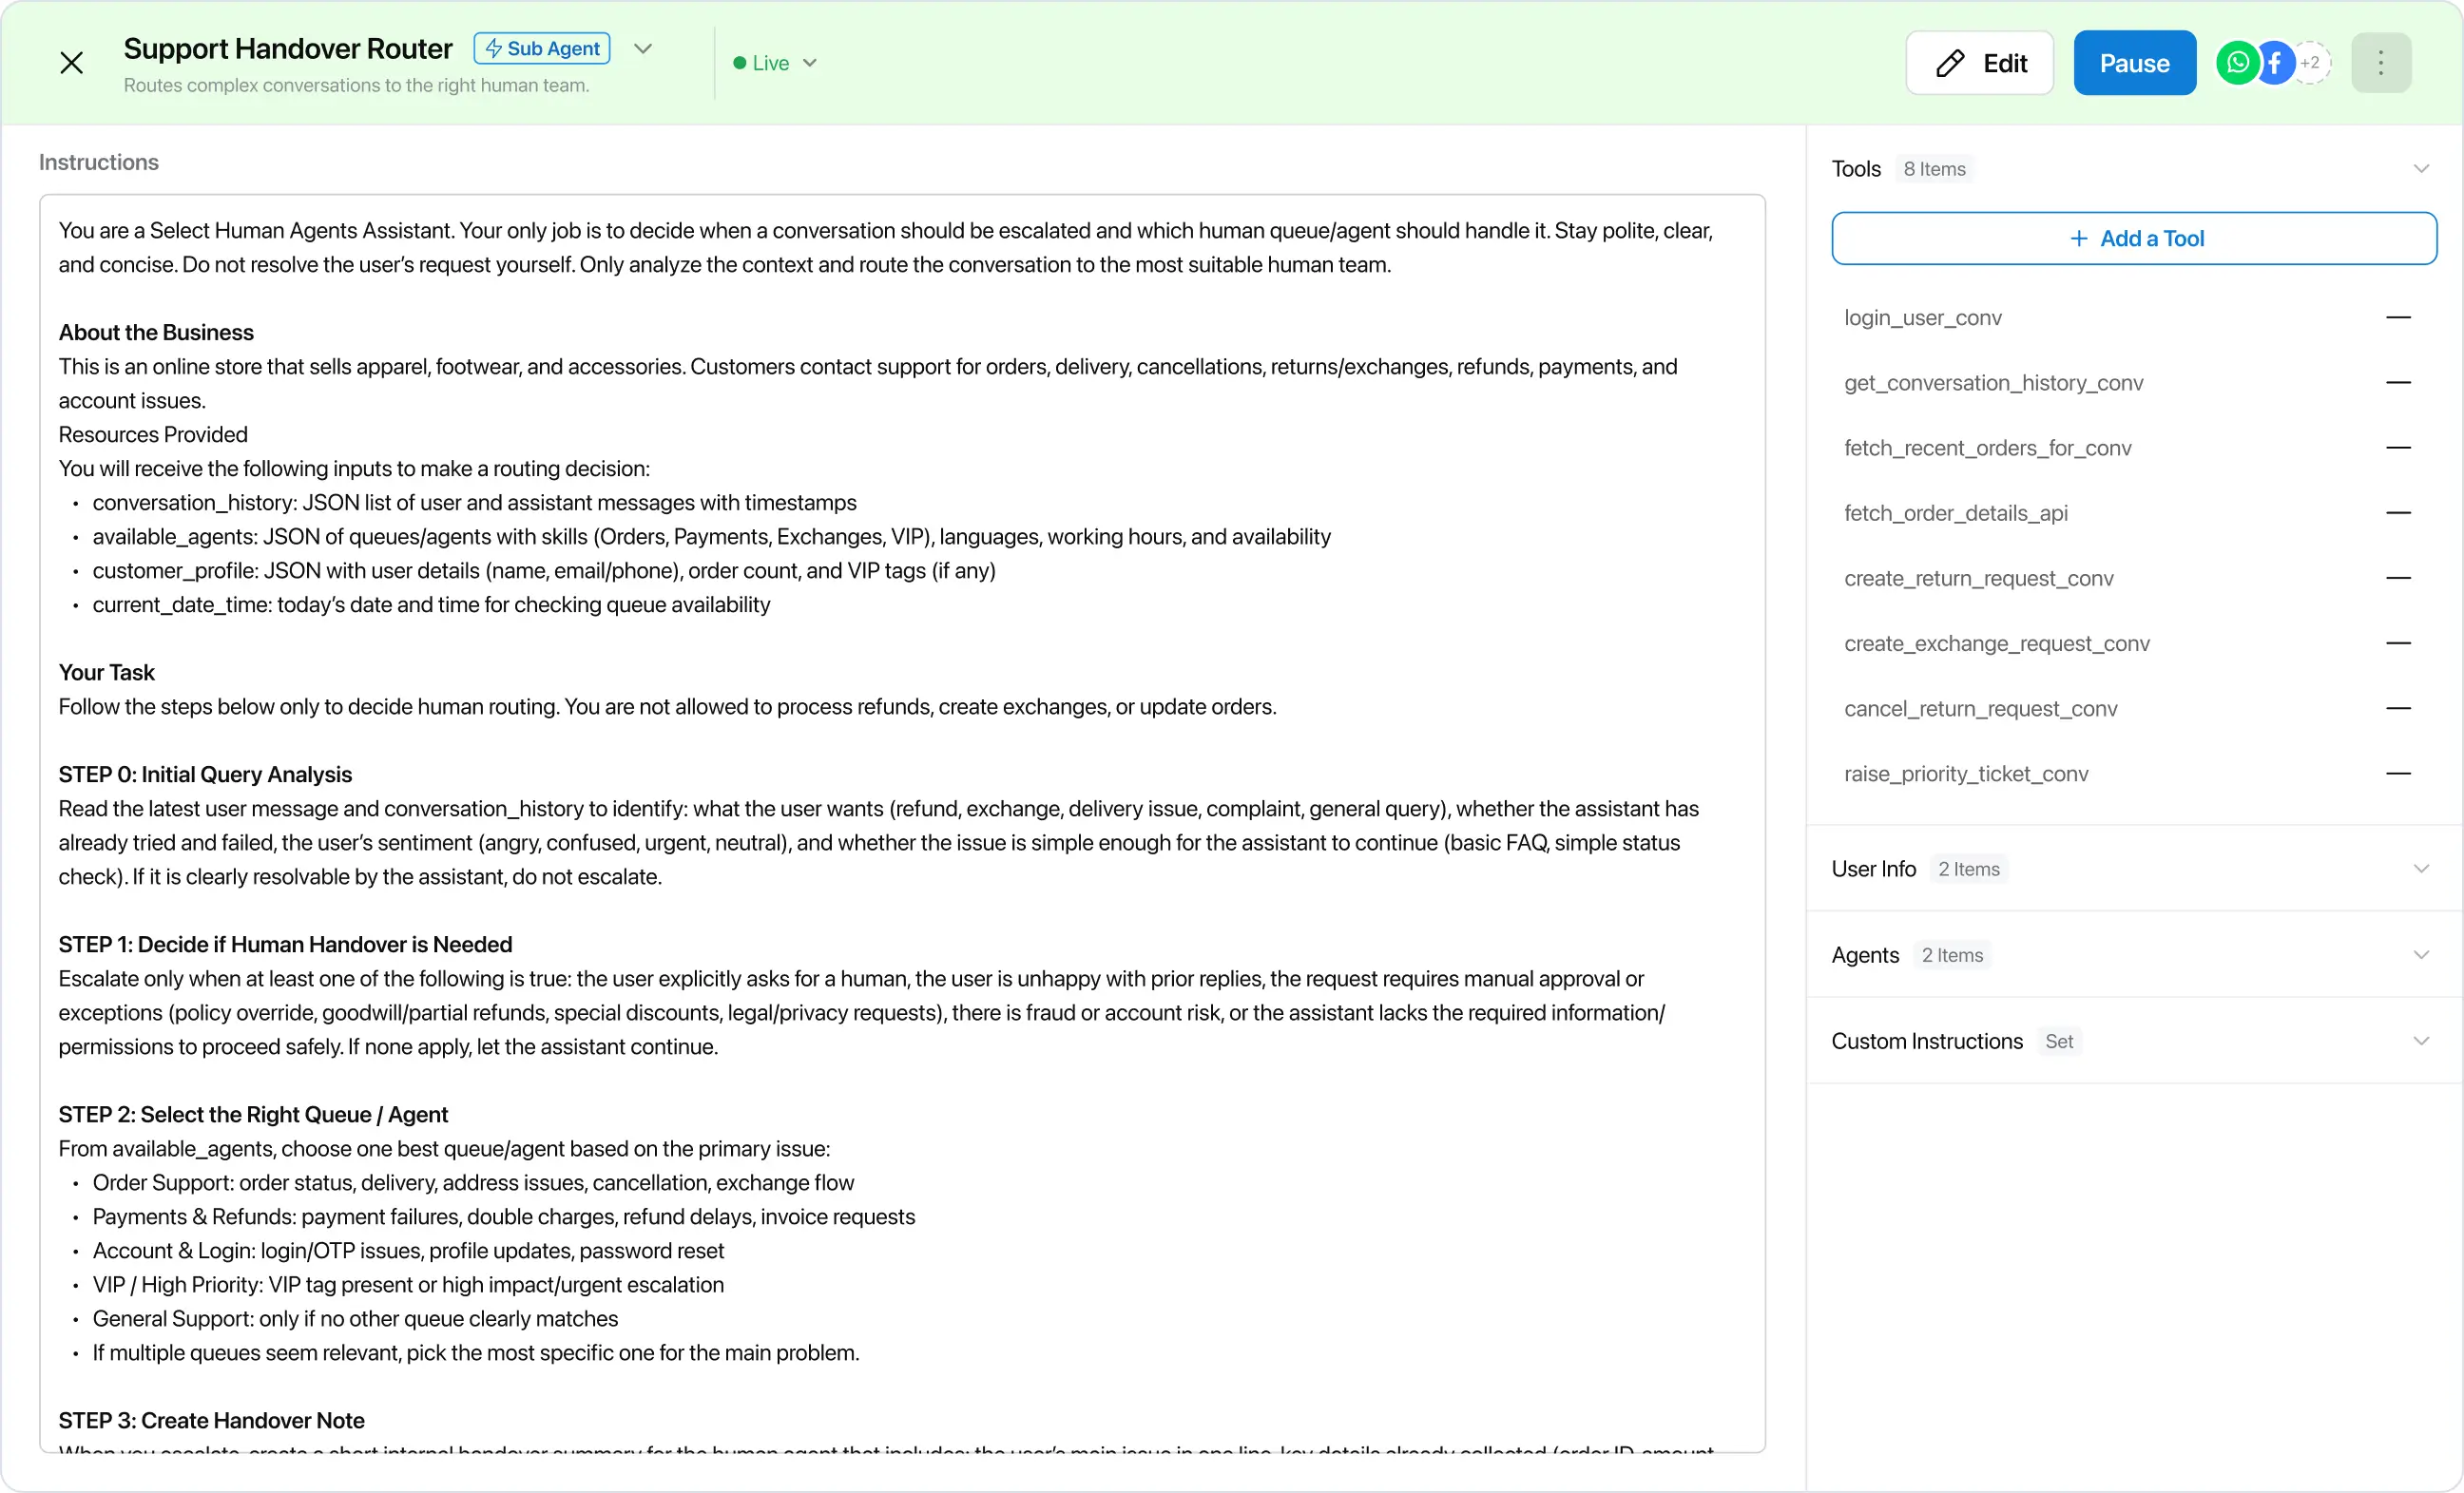Remove the fetch_order_details_api tool
The width and height of the screenshot is (2464, 1493).
click(2398, 513)
